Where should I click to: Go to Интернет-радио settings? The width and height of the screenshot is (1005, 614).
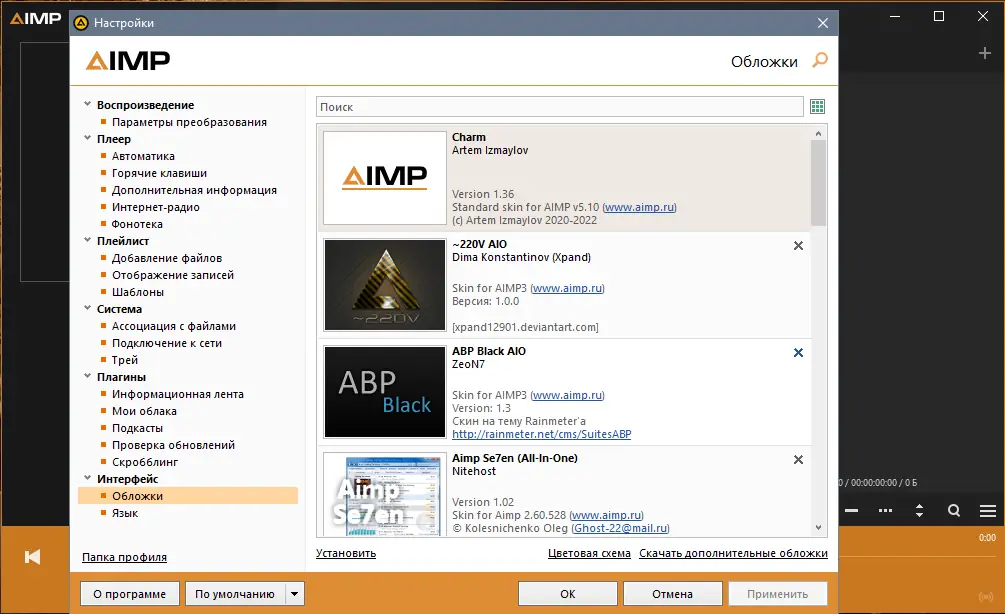point(156,207)
